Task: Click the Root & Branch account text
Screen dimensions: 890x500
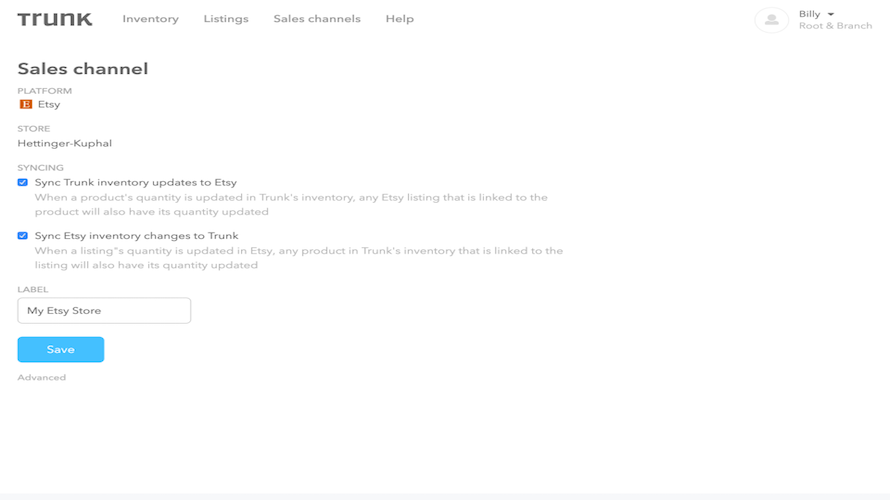Action: 836,26
